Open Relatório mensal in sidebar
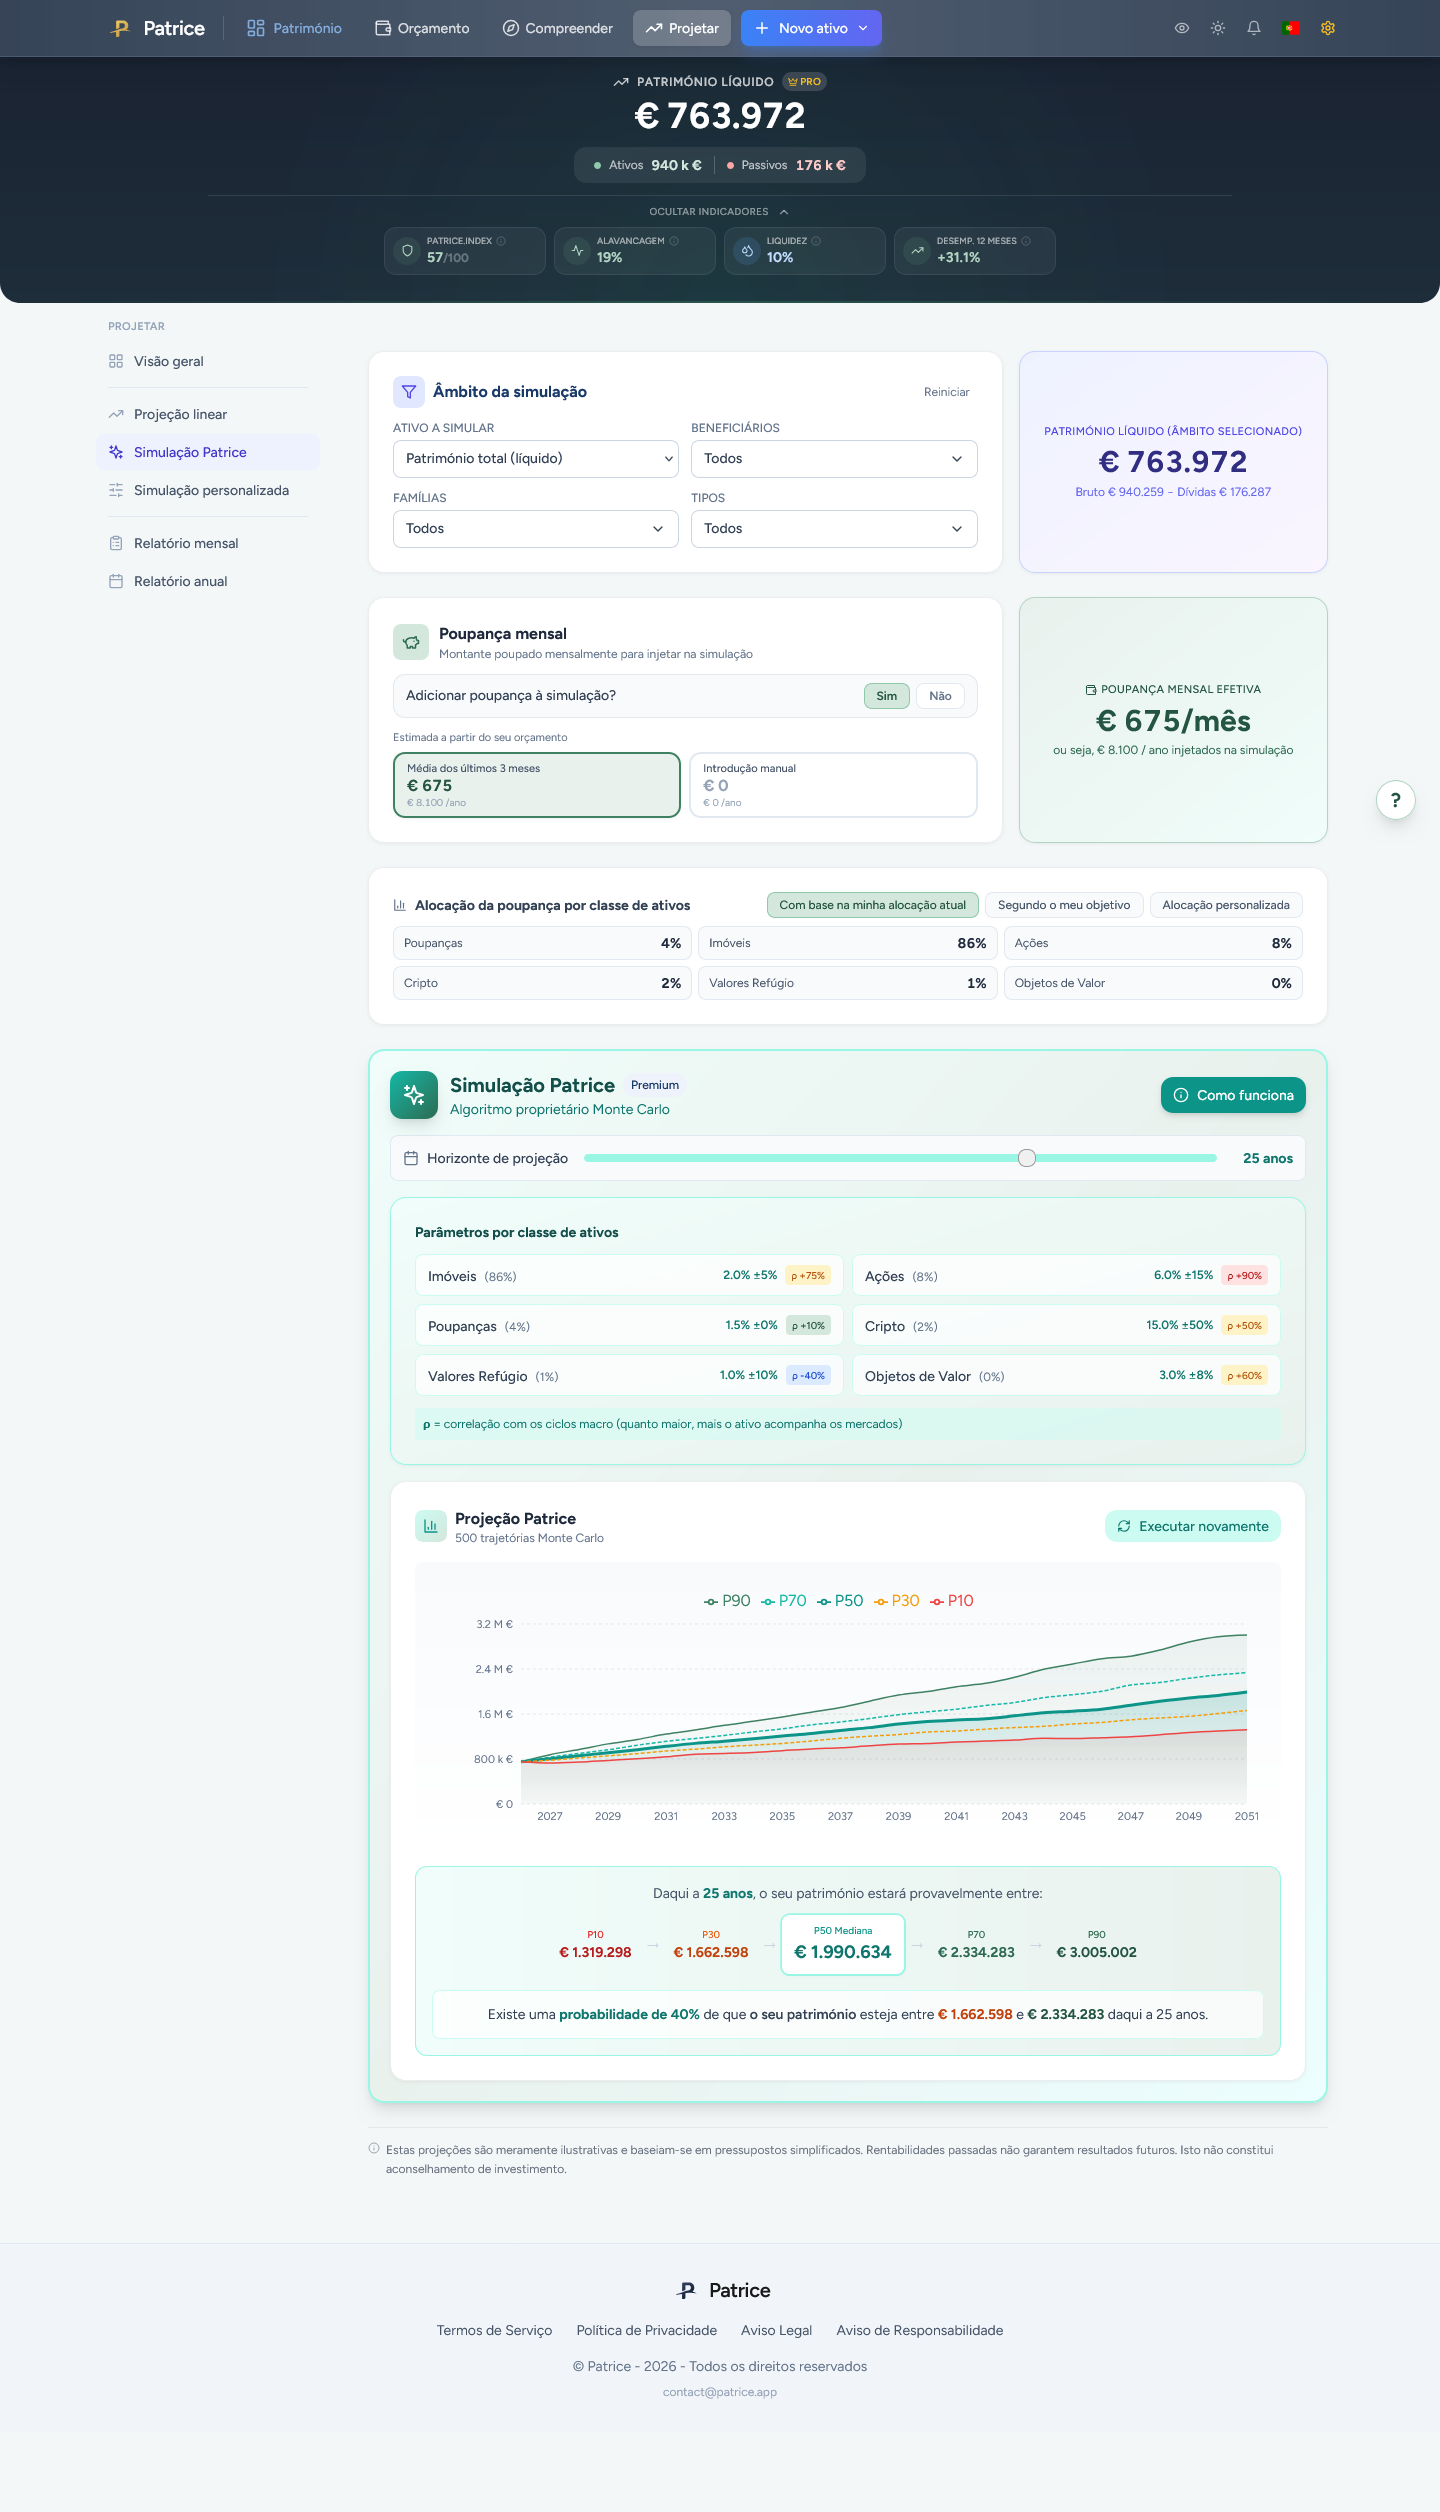This screenshot has height=2512, width=1440. 208,544
